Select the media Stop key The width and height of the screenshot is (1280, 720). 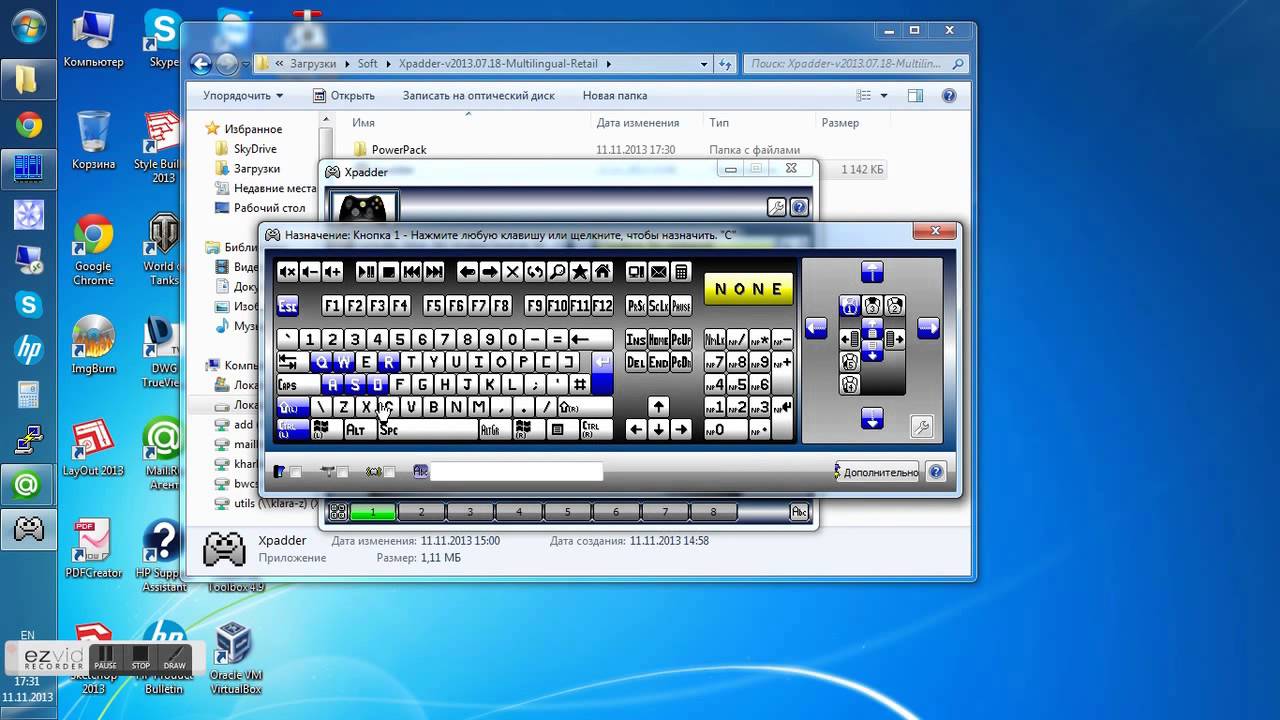pos(389,271)
